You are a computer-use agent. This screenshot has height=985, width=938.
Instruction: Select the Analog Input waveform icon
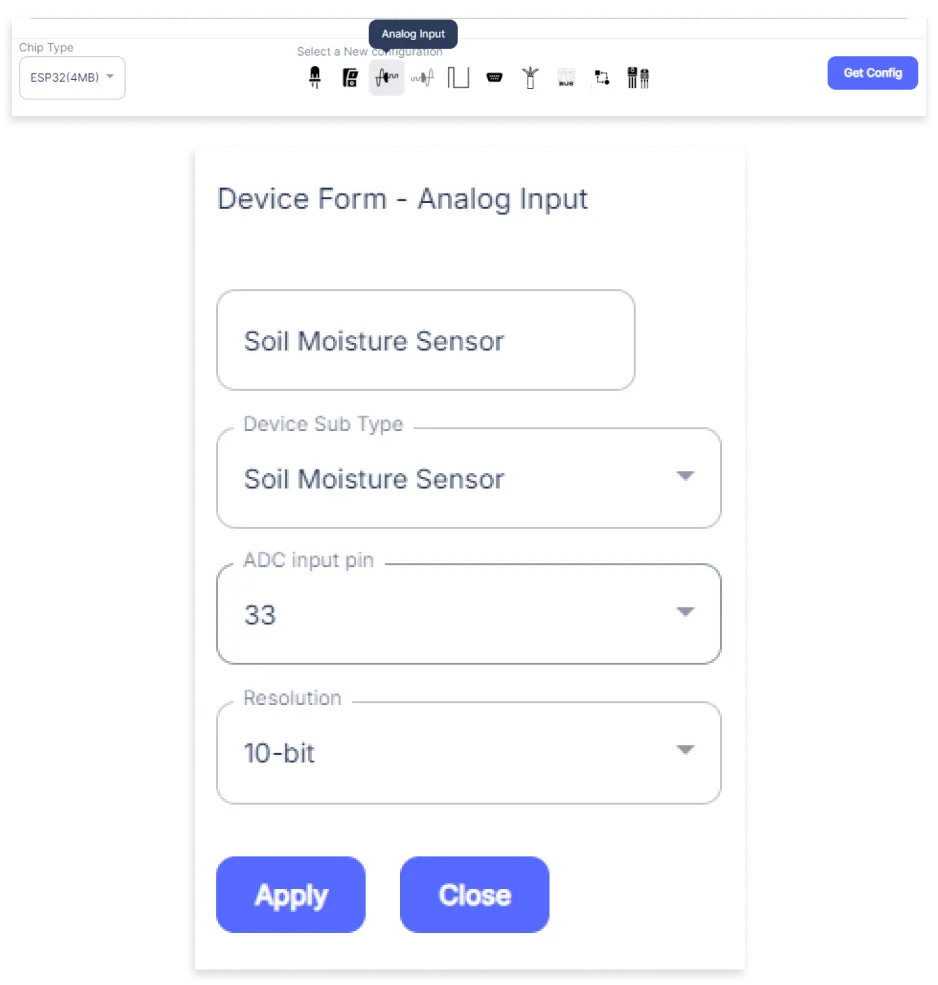tap(386, 78)
